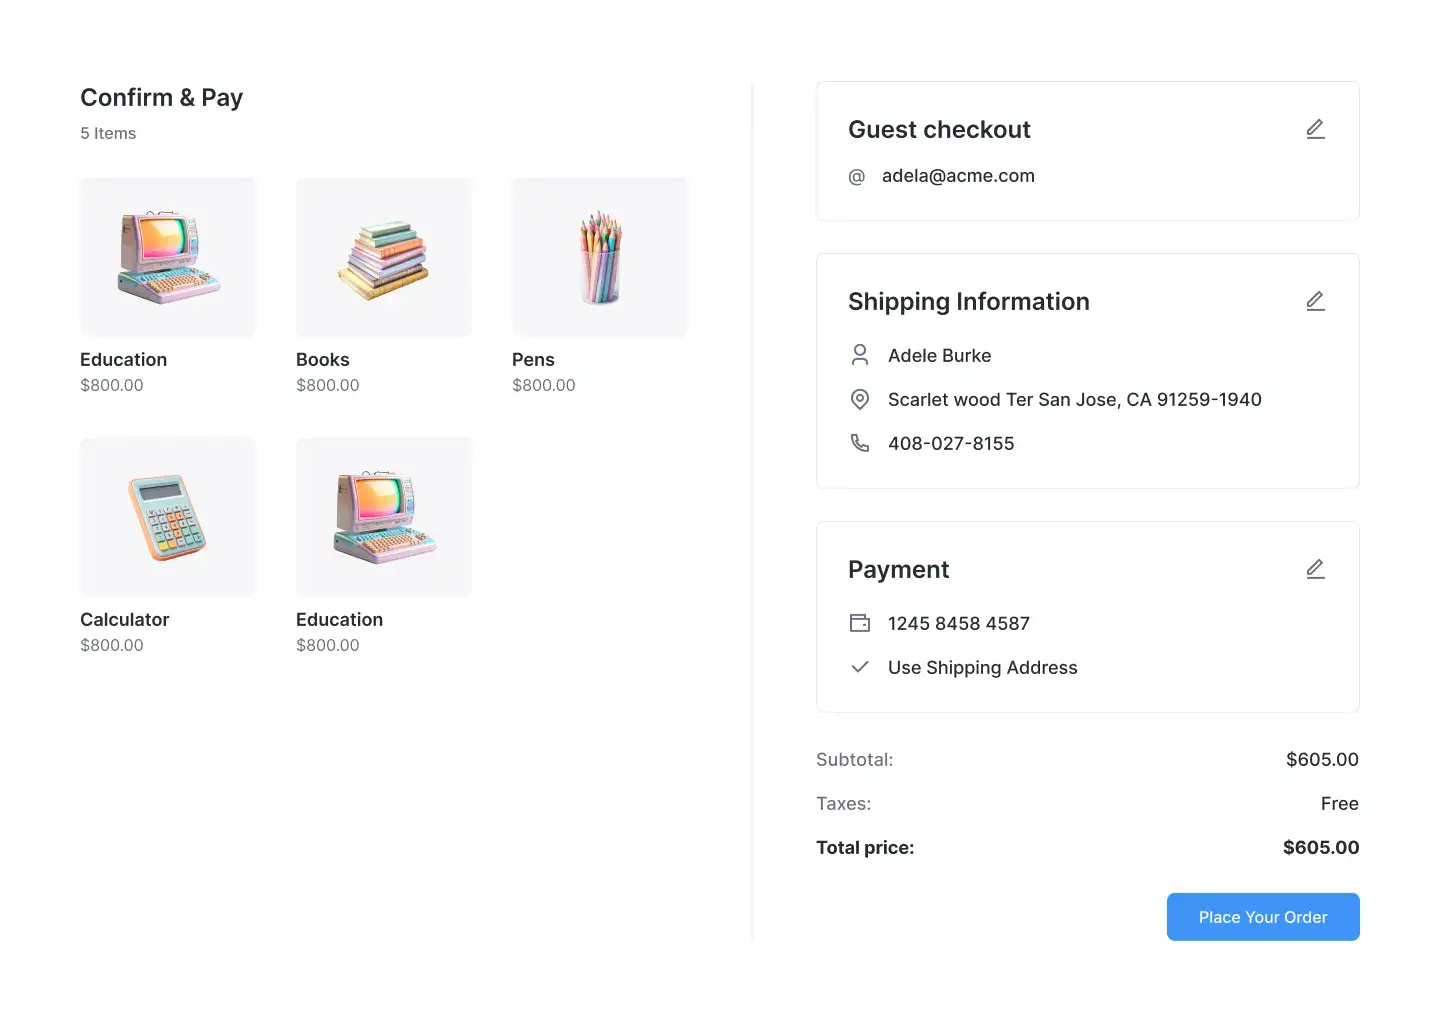Image resolution: width=1440 pixels, height=1021 pixels.
Task: Select the Pens product image
Action: click(600, 258)
